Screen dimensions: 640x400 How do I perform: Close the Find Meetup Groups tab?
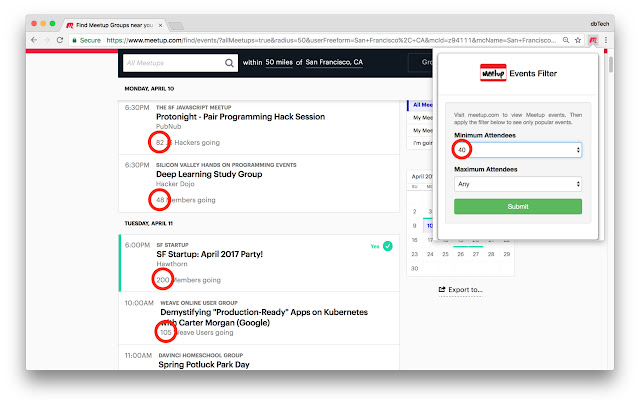pyautogui.click(x=160, y=25)
